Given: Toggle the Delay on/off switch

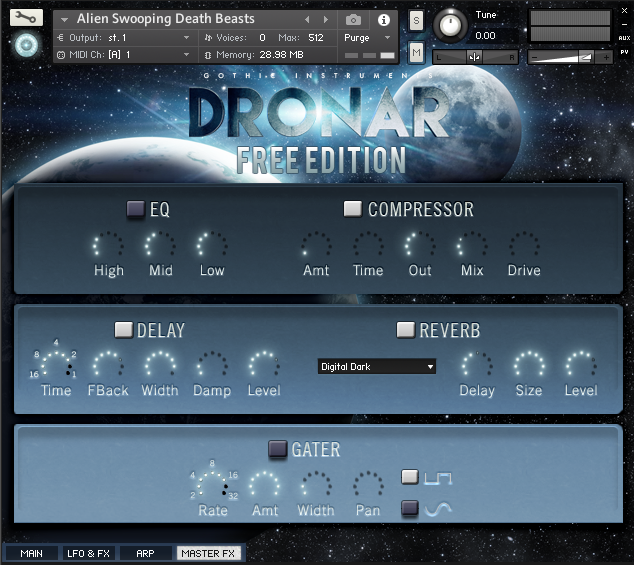Looking at the screenshot, I should pyautogui.click(x=124, y=330).
